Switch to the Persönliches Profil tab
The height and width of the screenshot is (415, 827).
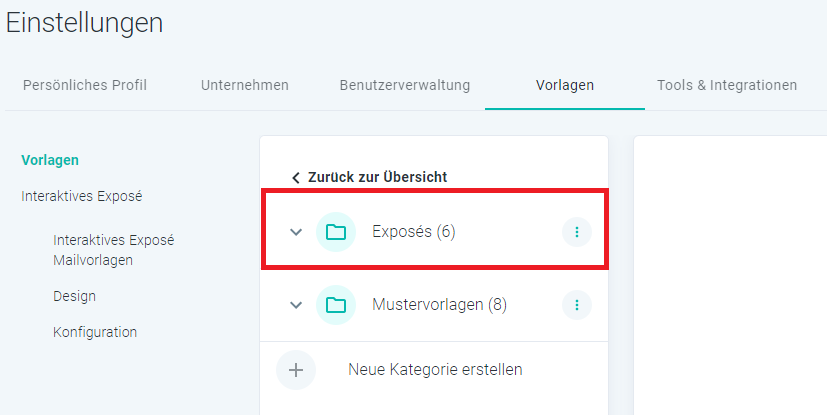(85, 85)
